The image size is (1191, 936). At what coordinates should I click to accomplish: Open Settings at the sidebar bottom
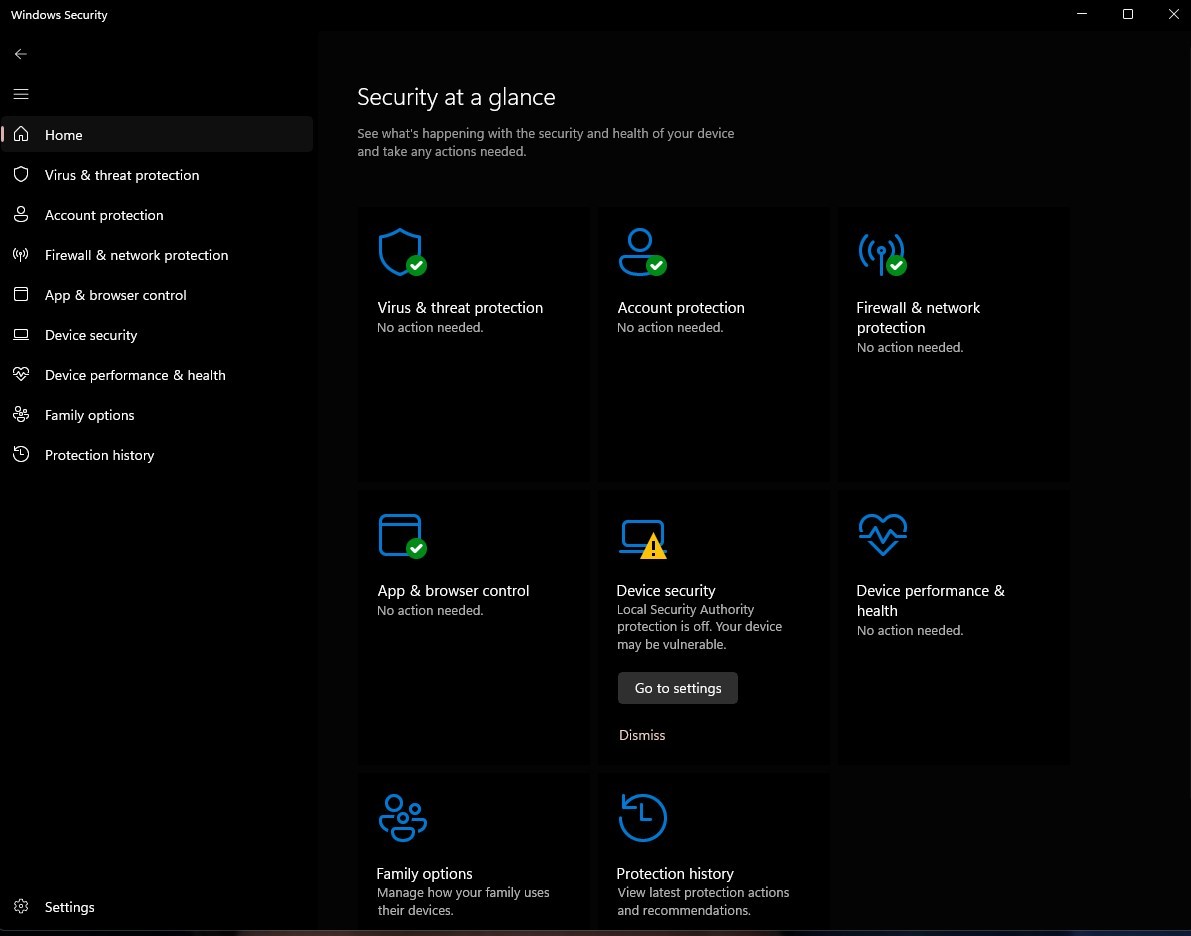click(157, 907)
